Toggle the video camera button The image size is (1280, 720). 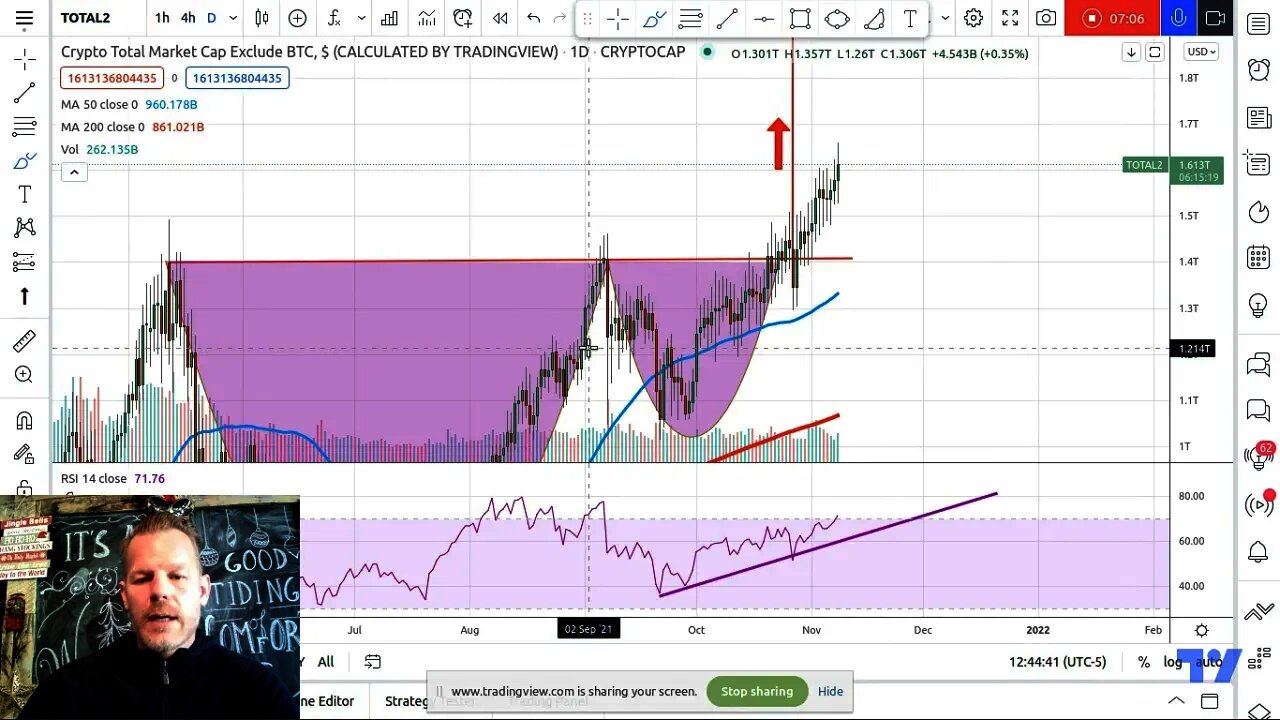point(1215,18)
